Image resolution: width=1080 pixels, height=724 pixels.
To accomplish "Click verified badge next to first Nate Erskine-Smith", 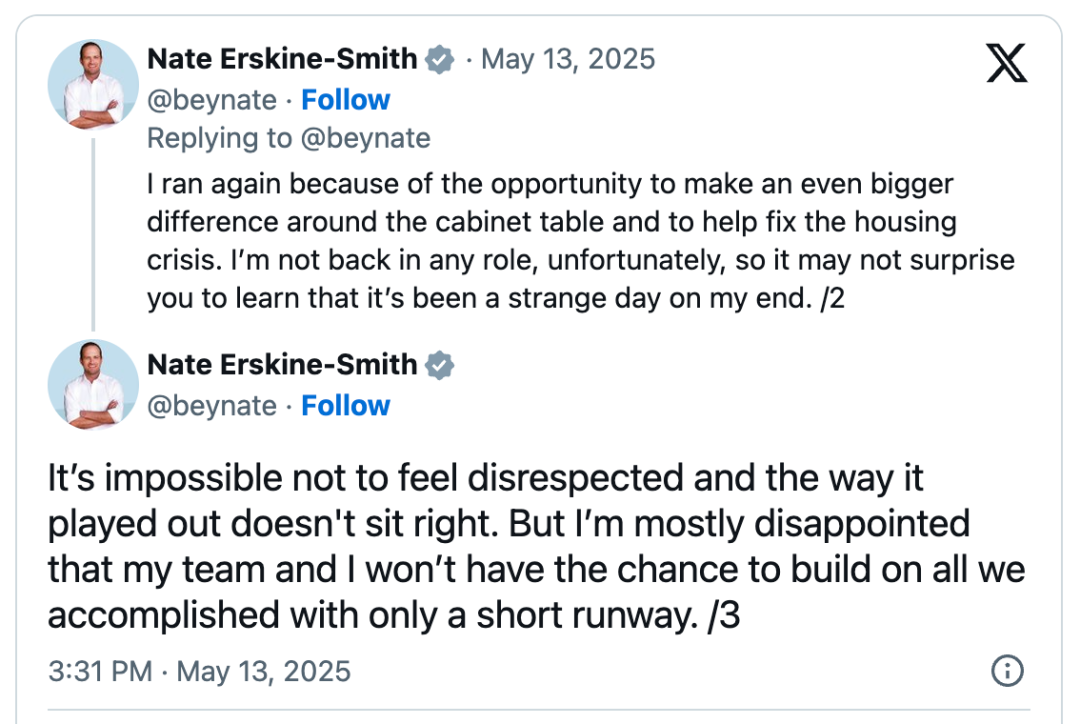I will (x=439, y=59).
